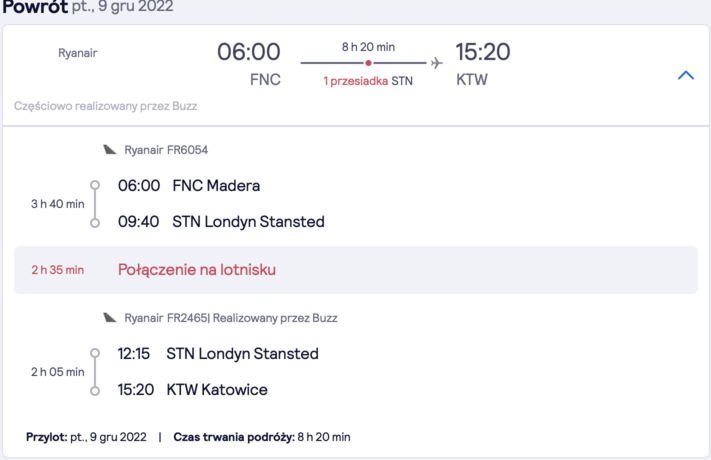
Task: Click the Ryanair airline name in the header
Action: (78, 53)
